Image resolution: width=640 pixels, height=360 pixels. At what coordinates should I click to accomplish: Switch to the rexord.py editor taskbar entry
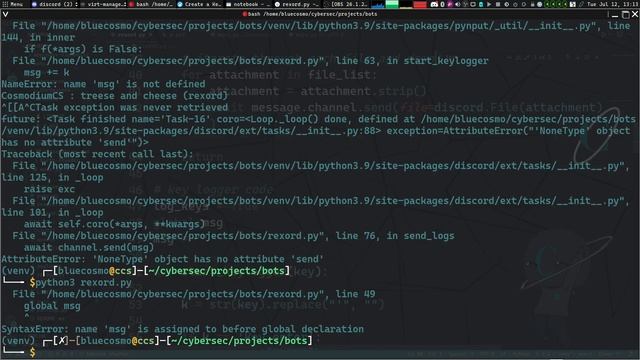click(296, 4)
